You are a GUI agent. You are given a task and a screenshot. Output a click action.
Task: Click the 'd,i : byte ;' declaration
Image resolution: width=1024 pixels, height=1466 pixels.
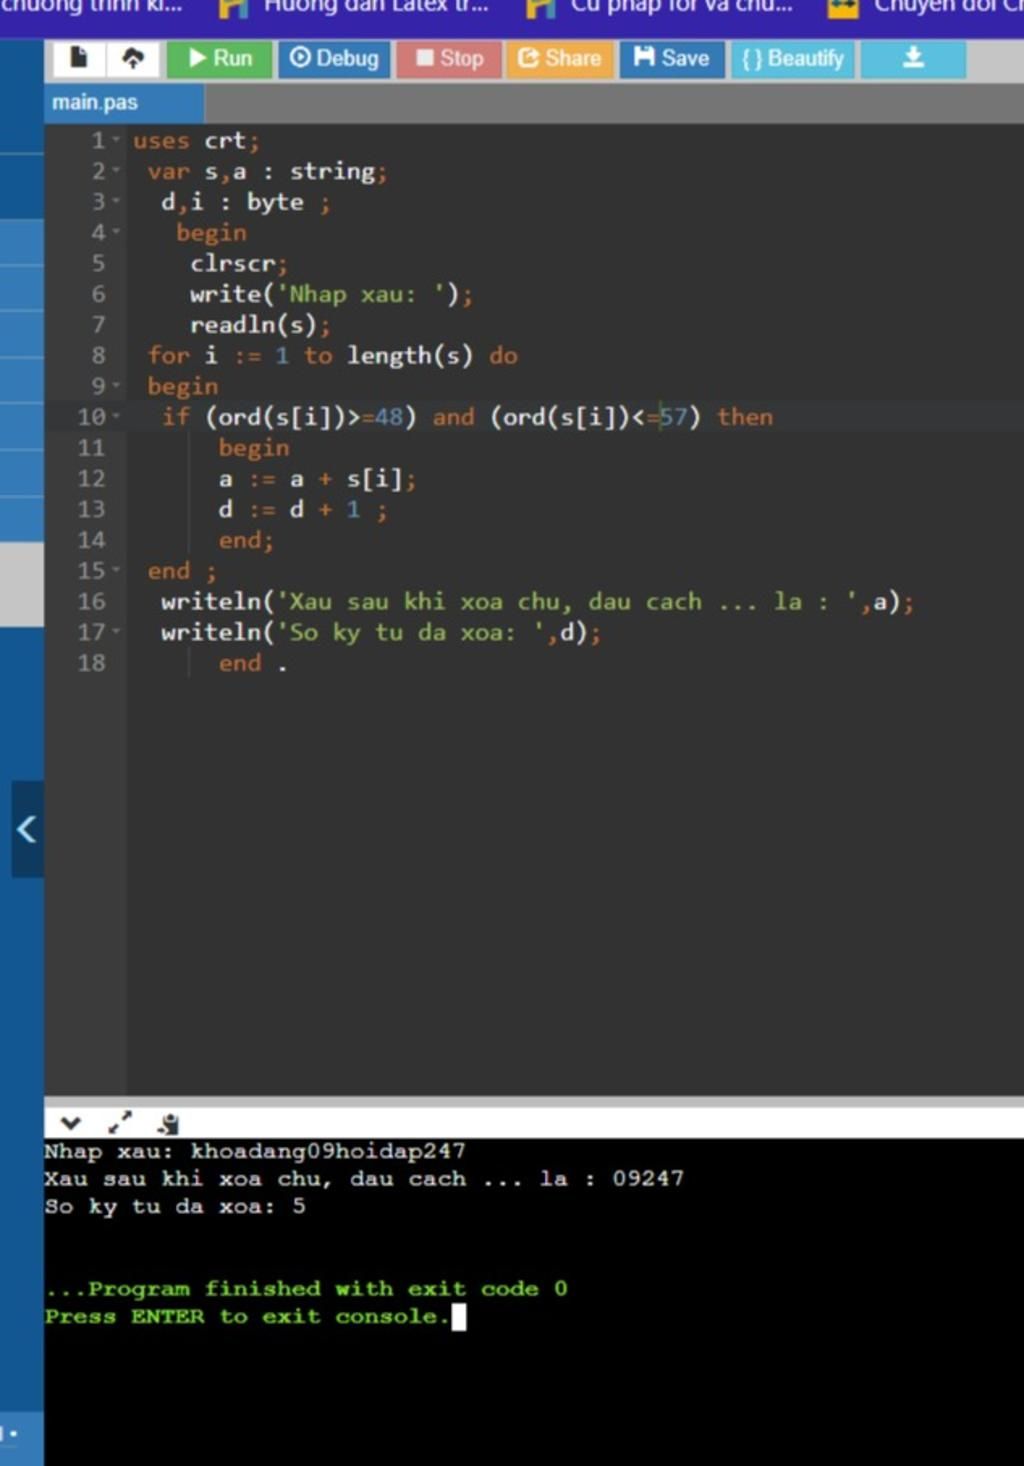[246, 203]
